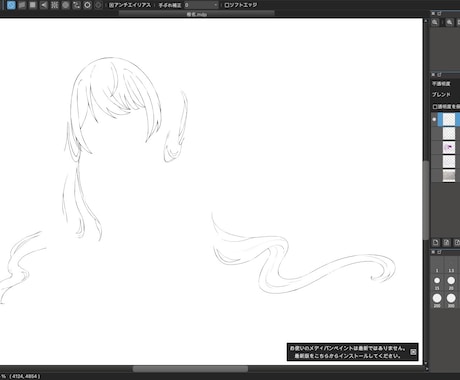Screen dimensions: 460x380
Task: Enable the radial lines snap icon
Action: tap(55, 5)
